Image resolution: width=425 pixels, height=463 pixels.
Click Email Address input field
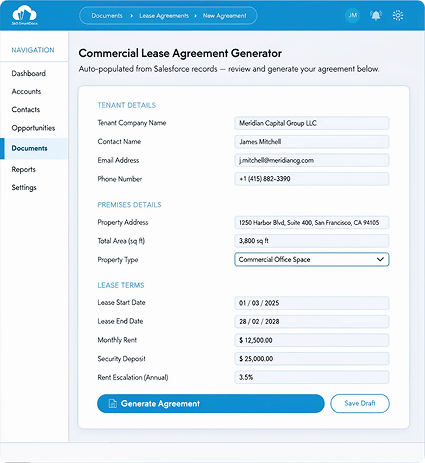(x=312, y=160)
